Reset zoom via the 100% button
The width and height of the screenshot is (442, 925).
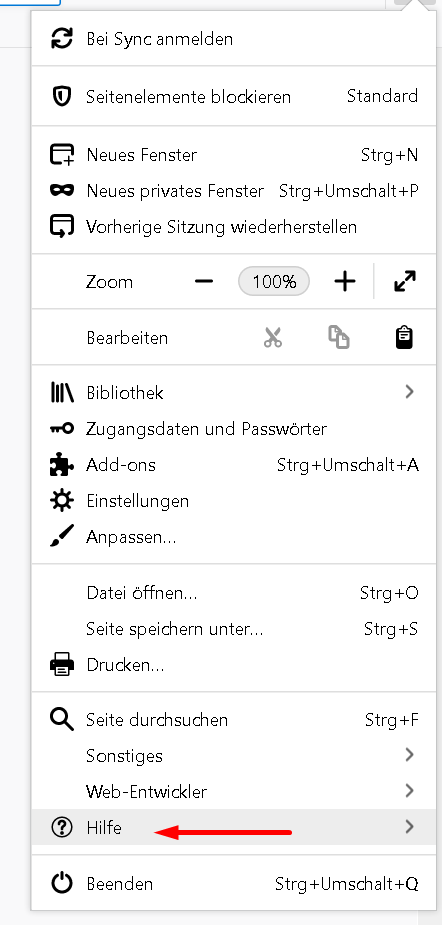[274, 281]
